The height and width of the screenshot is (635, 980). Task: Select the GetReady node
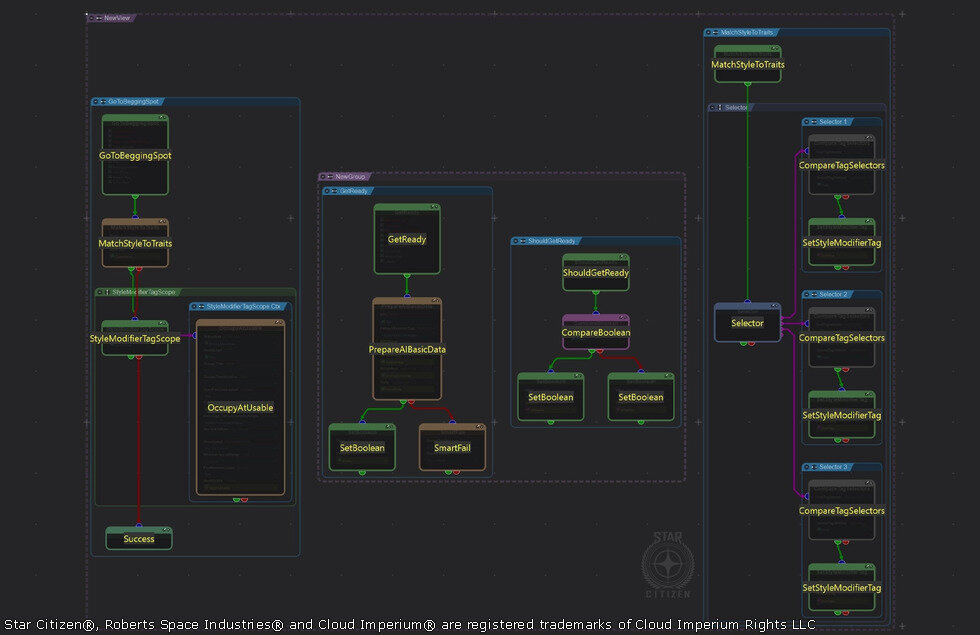(x=407, y=239)
